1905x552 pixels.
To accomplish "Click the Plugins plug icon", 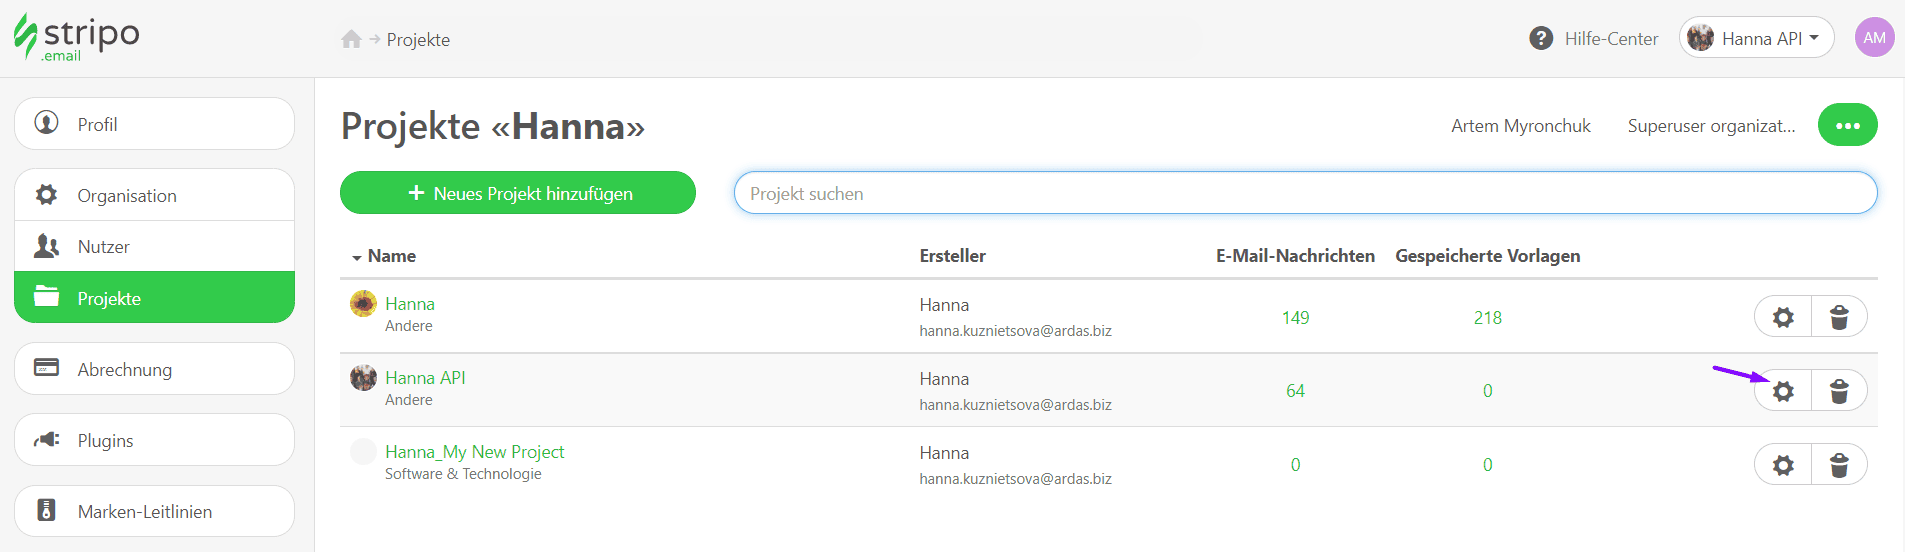I will [46, 439].
